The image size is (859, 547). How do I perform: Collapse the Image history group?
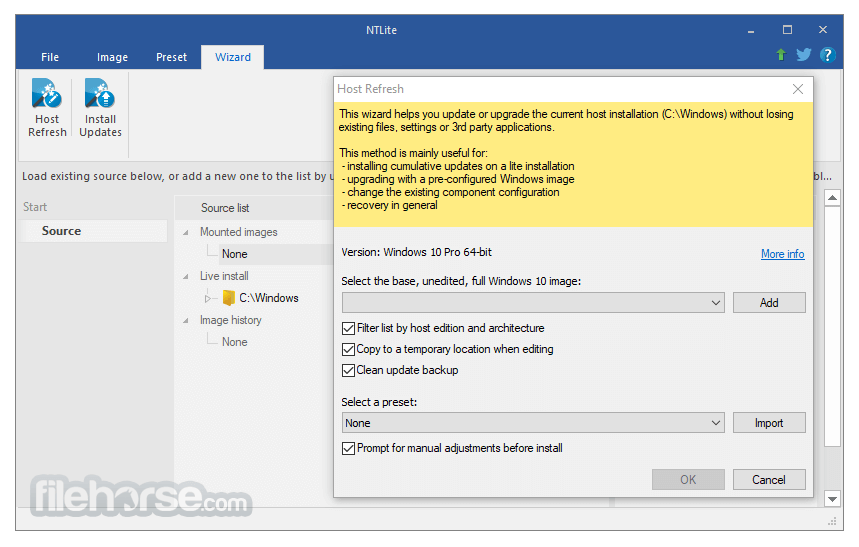tap(186, 320)
